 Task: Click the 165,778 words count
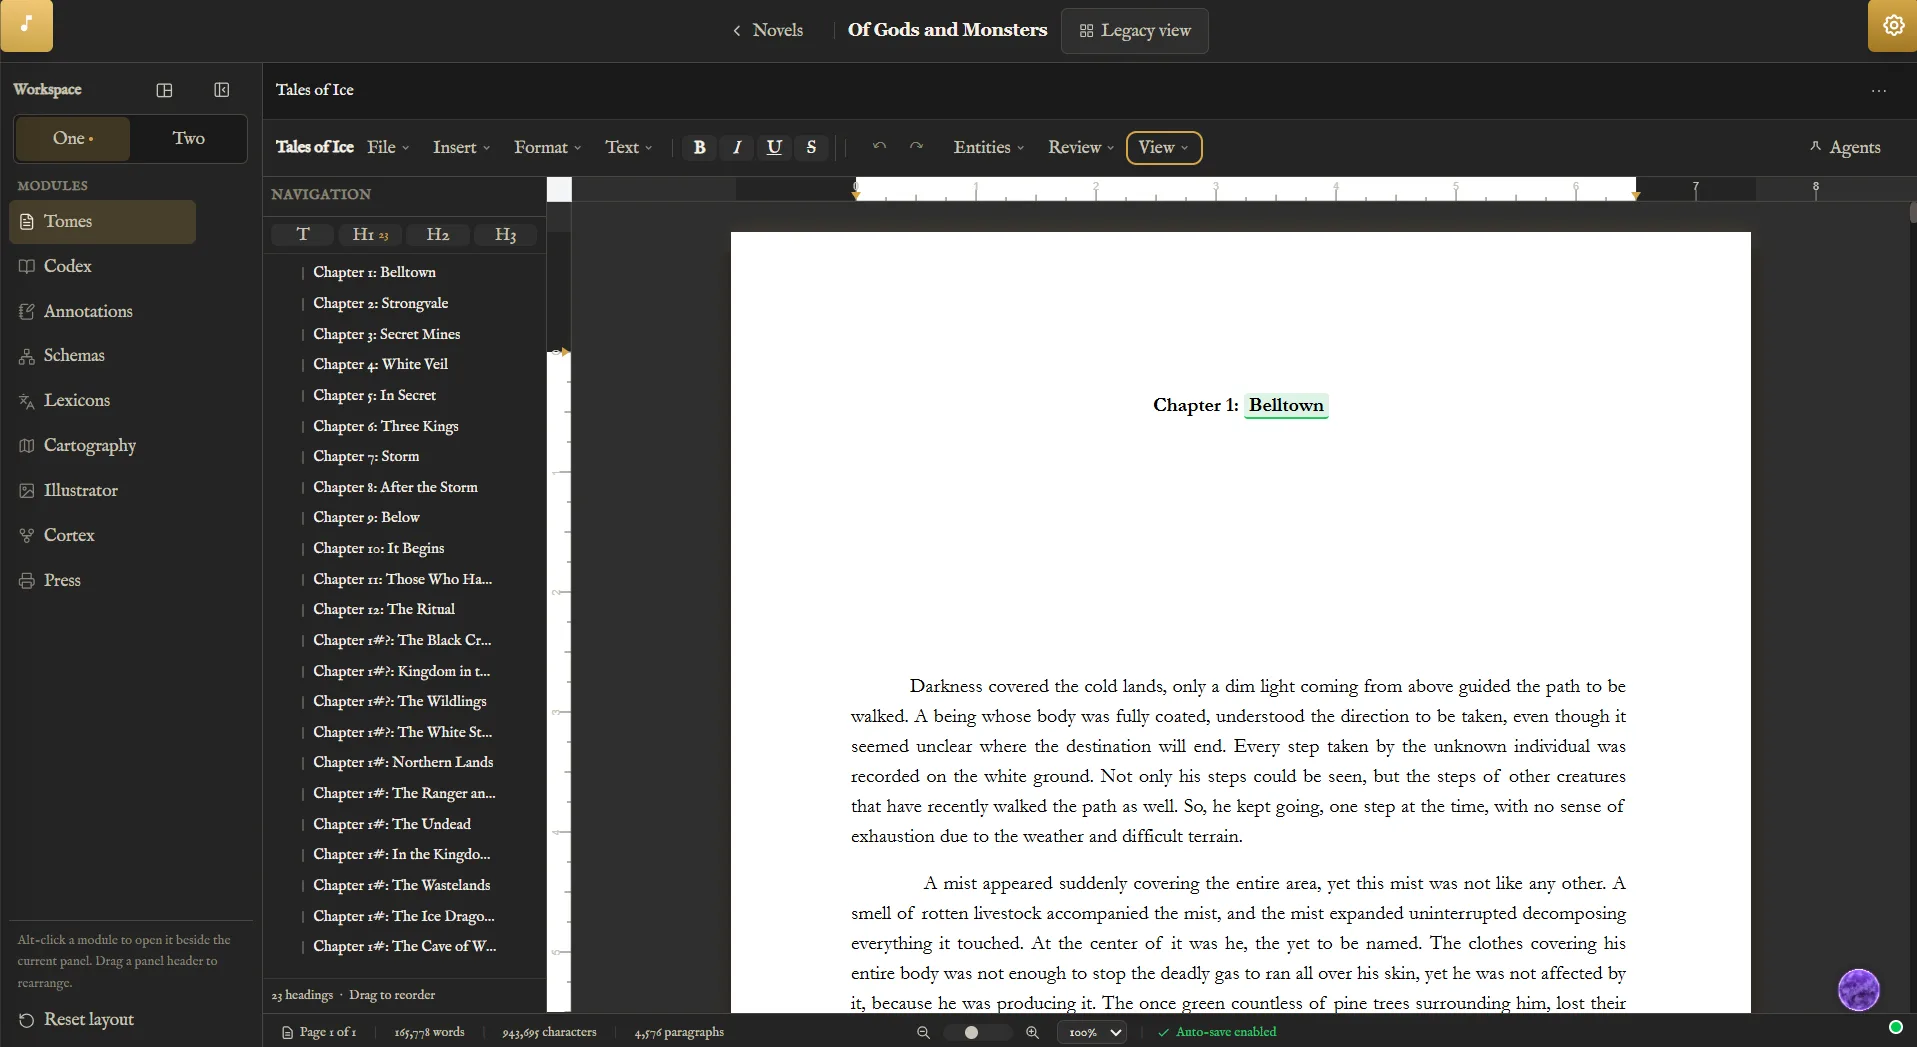coord(429,1032)
